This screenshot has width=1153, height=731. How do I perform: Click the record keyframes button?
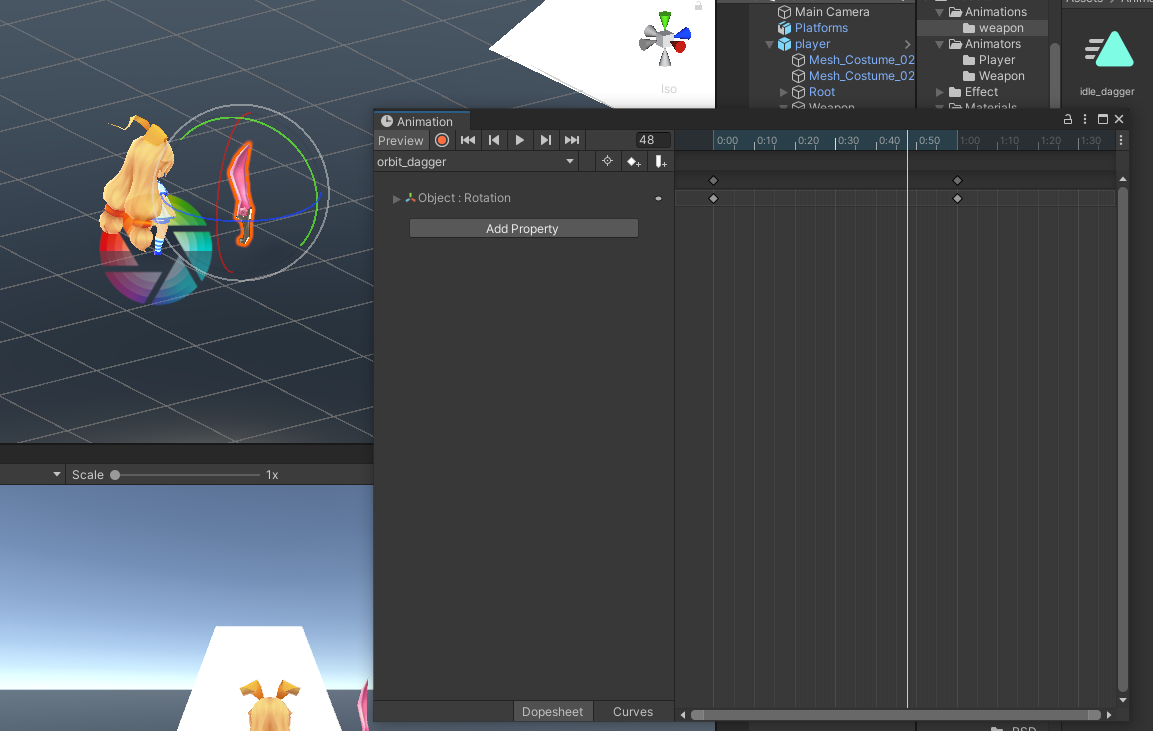(442, 141)
